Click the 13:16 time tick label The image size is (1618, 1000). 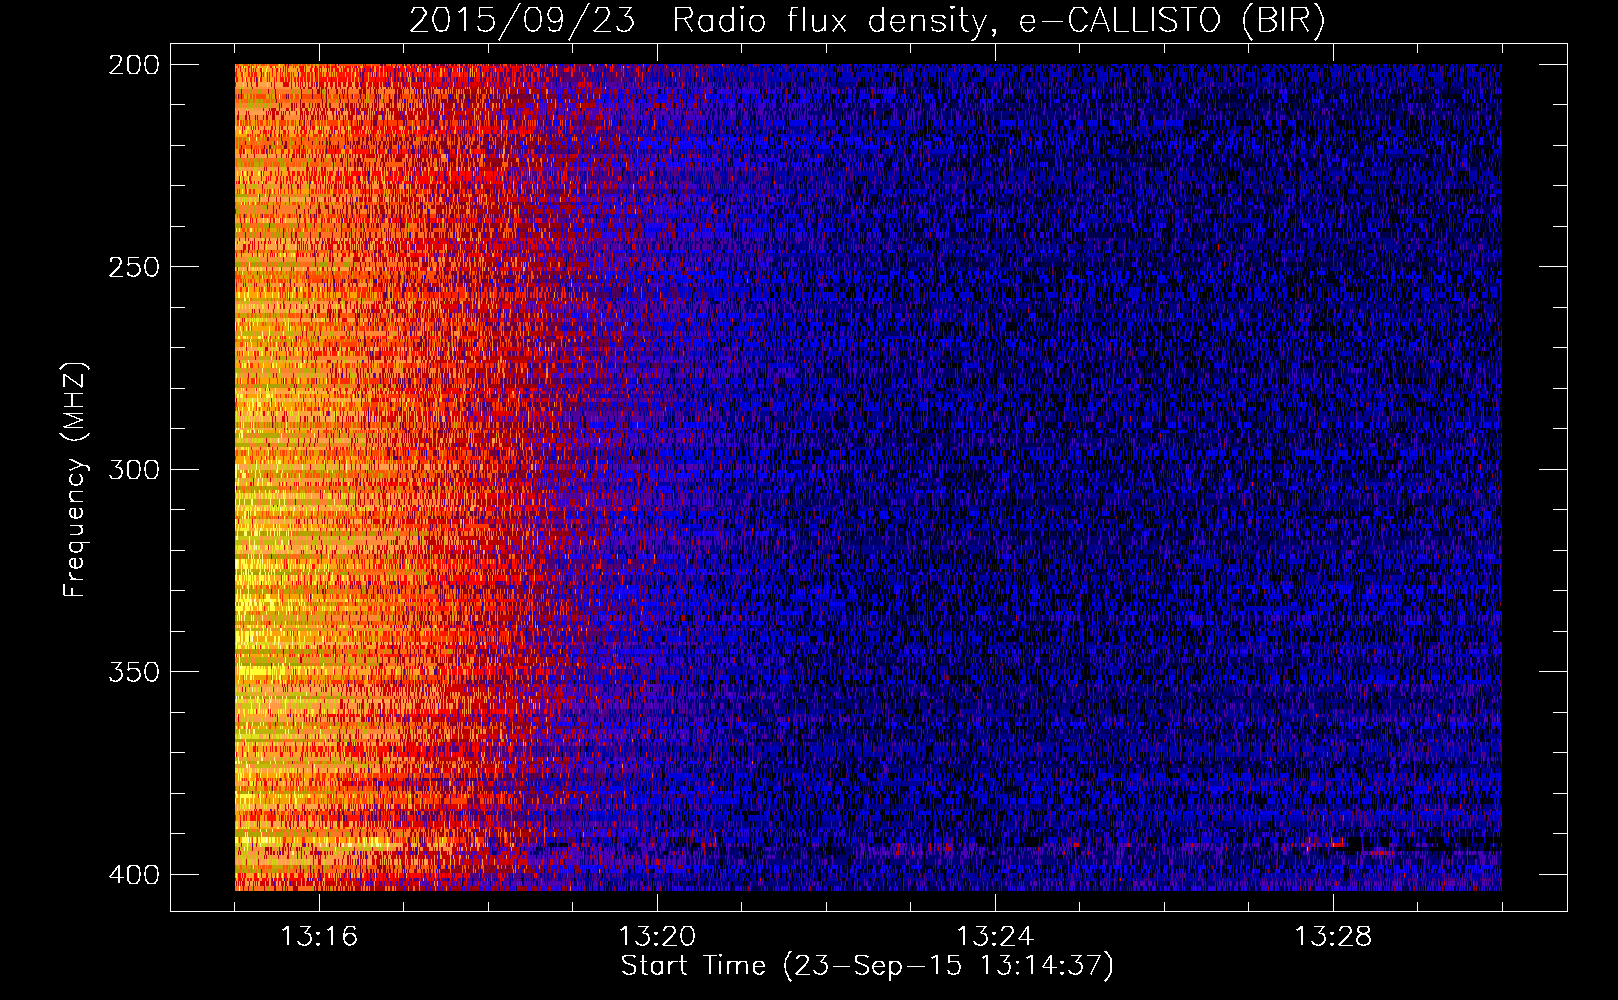pyautogui.click(x=319, y=936)
